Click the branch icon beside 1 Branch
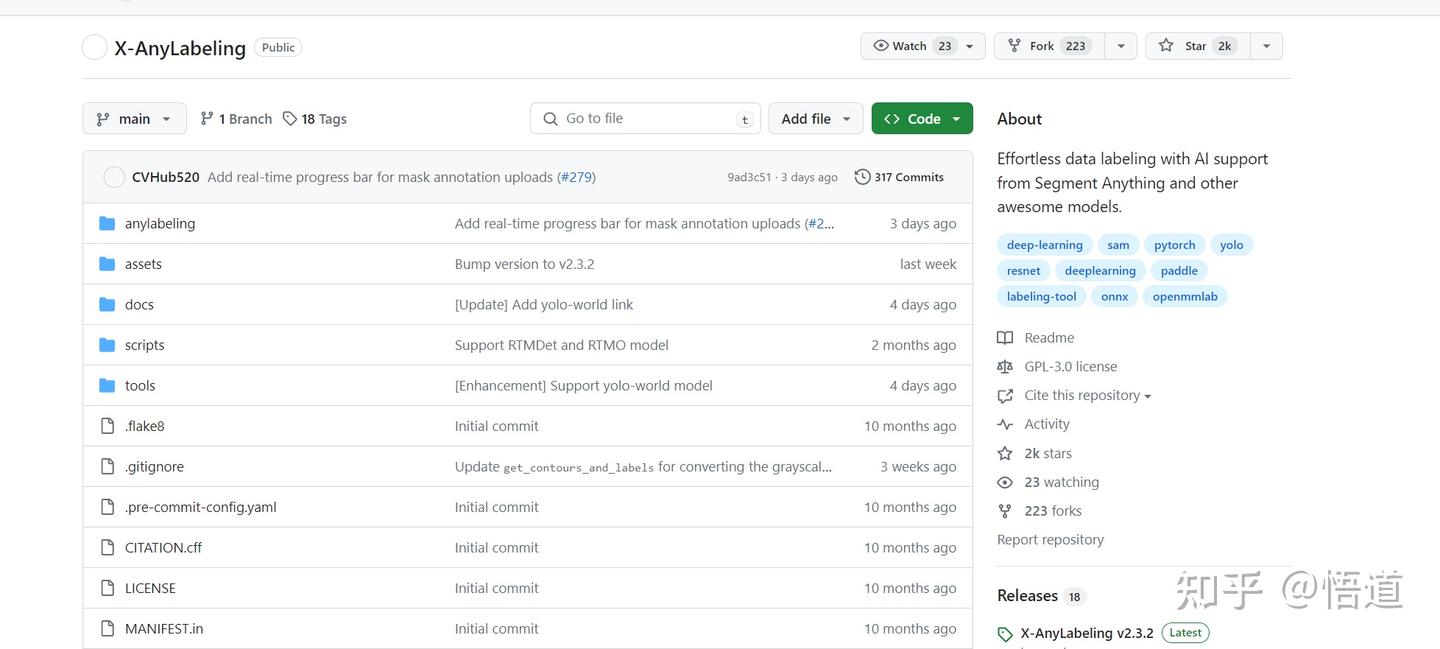Image resolution: width=1440 pixels, height=649 pixels. pos(207,119)
